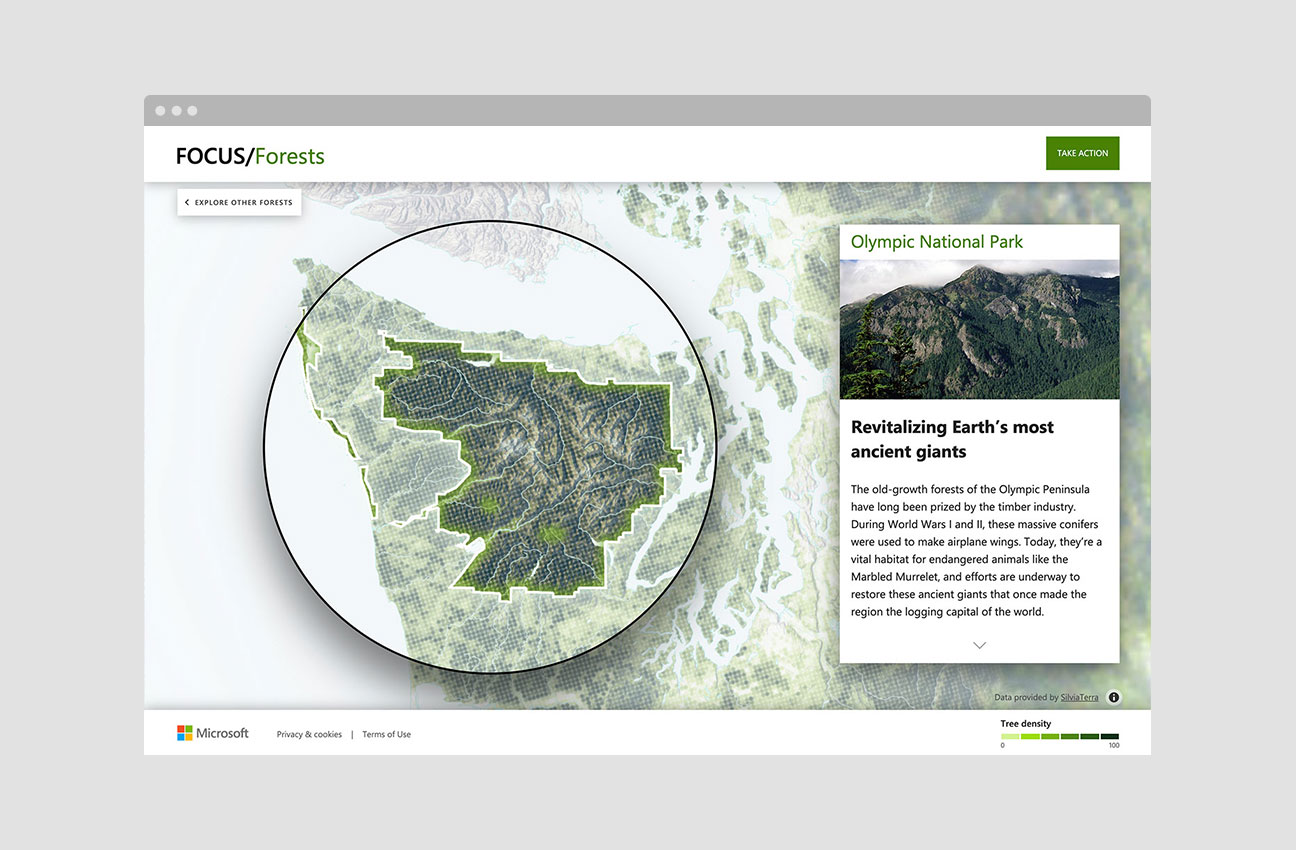This screenshot has width=1296, height=850.
Task: Go back via Explore Other Forests
Action: coord(239,202)
